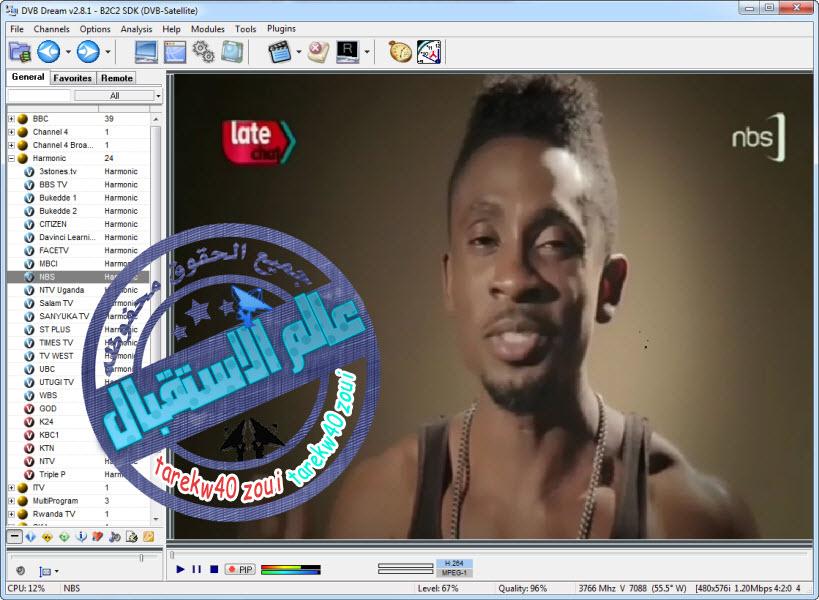Switch to the Favorites tab

click(73, 78)
